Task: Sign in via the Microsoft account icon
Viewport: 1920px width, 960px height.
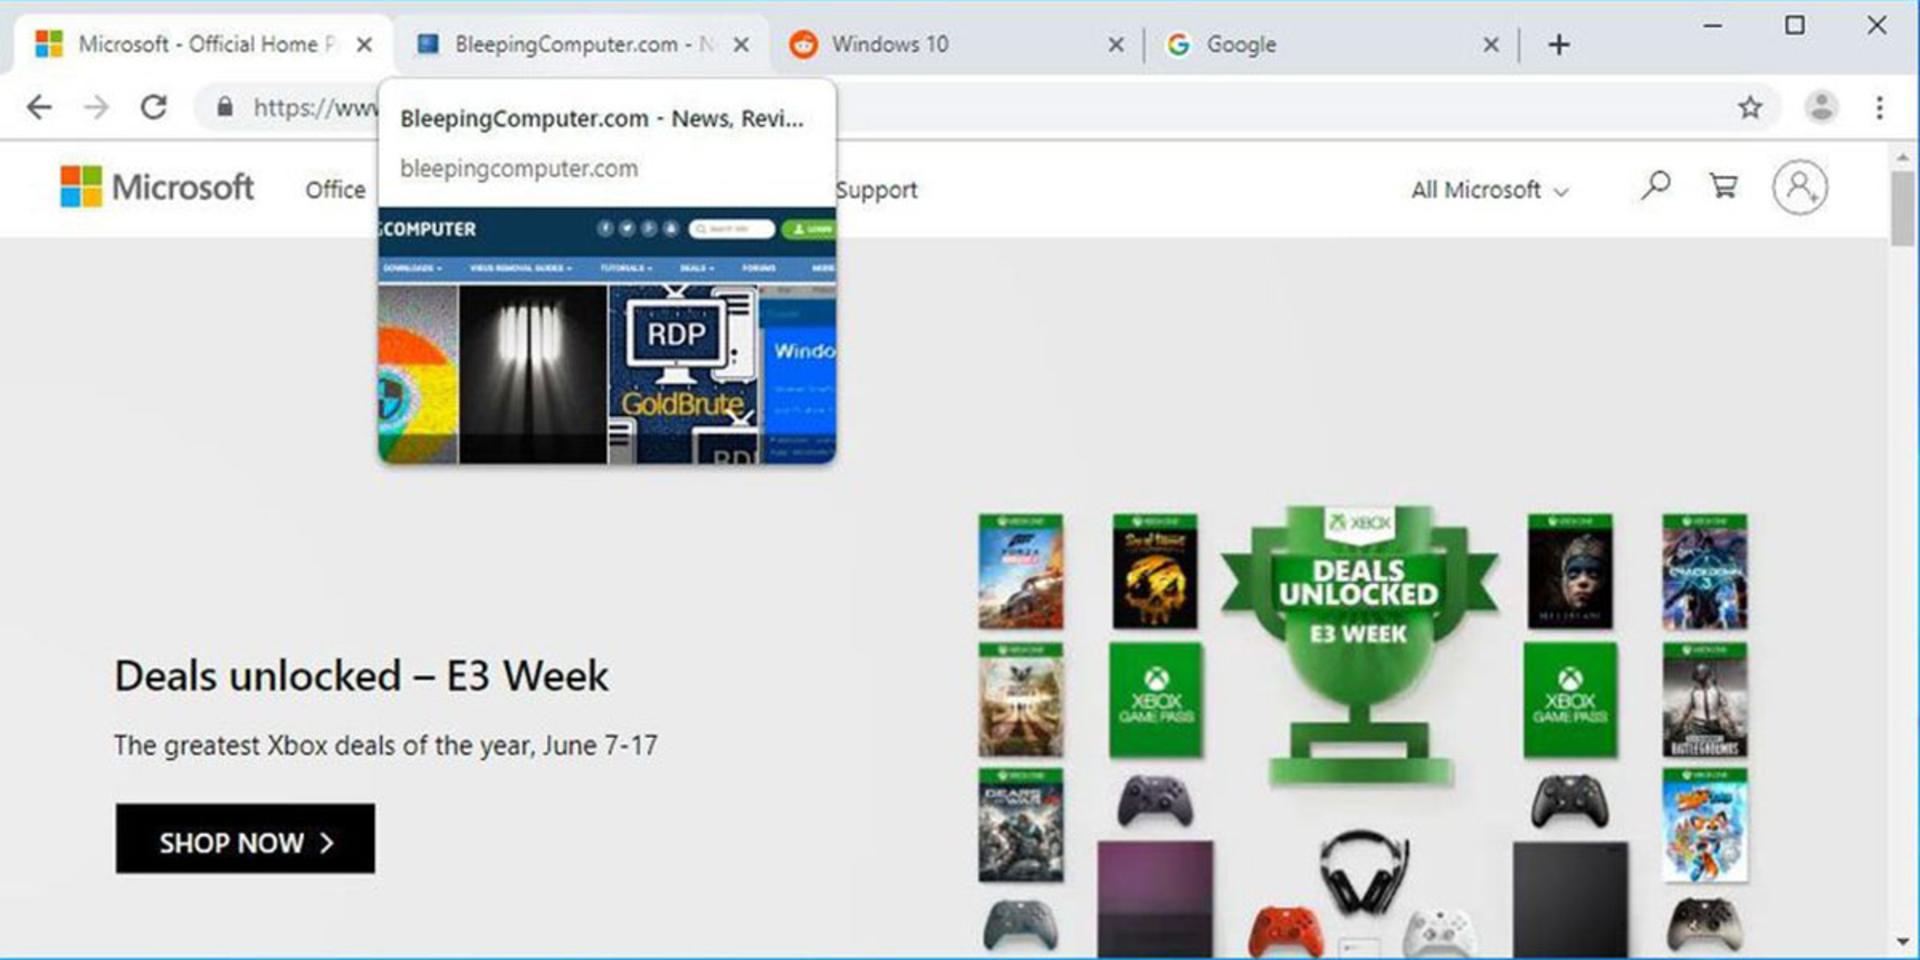Action: tap(1800, 187)
